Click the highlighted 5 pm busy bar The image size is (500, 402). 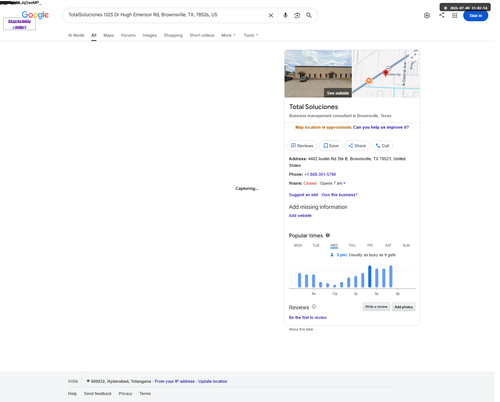click(369, 276)
